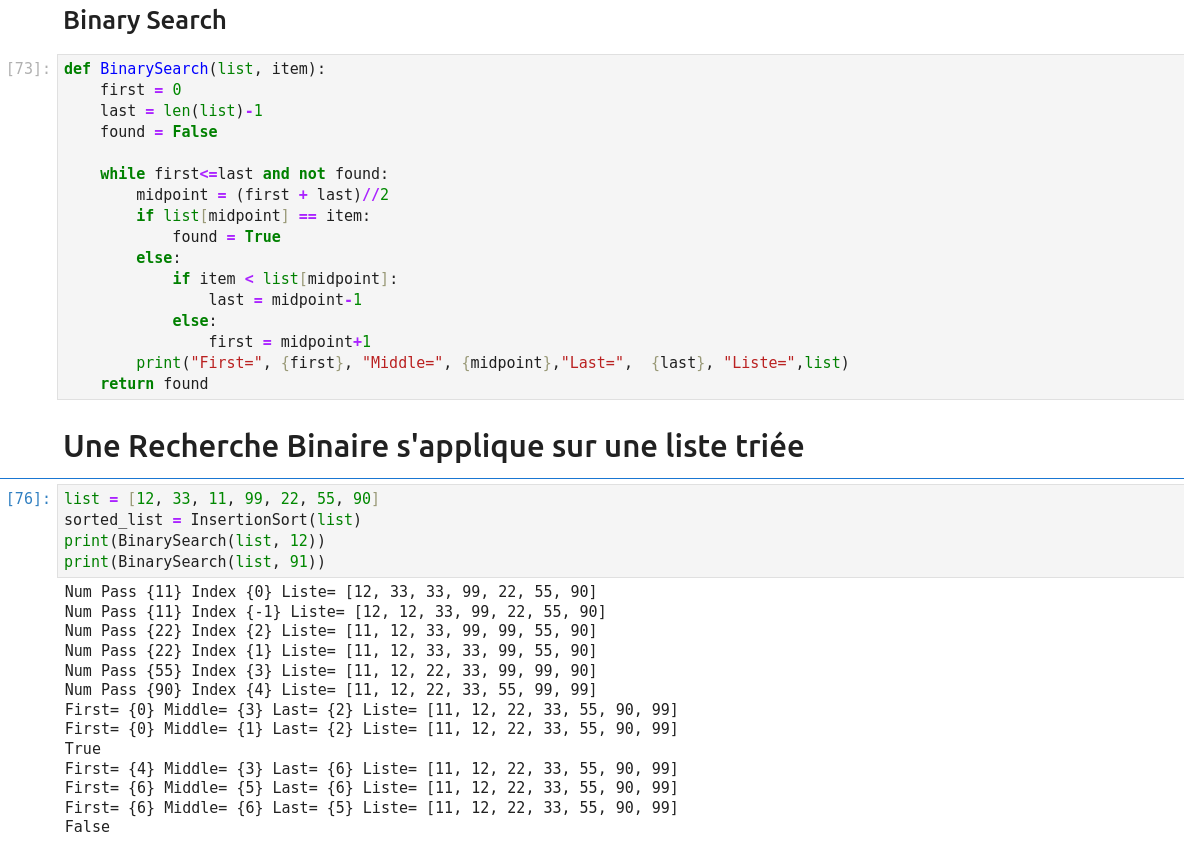Click the [76] cell execution prompt
This screenshot has height=842, width=1184.
coord(28,498)
